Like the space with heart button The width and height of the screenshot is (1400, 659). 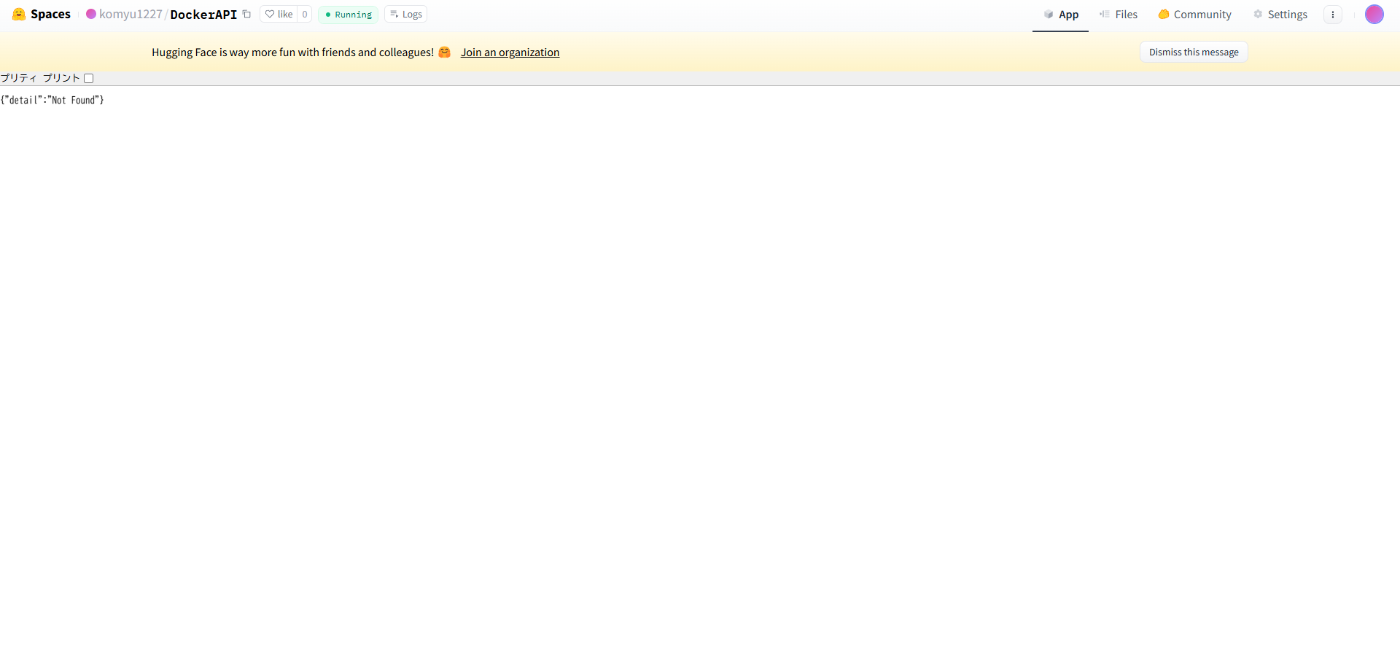(279, 14)
